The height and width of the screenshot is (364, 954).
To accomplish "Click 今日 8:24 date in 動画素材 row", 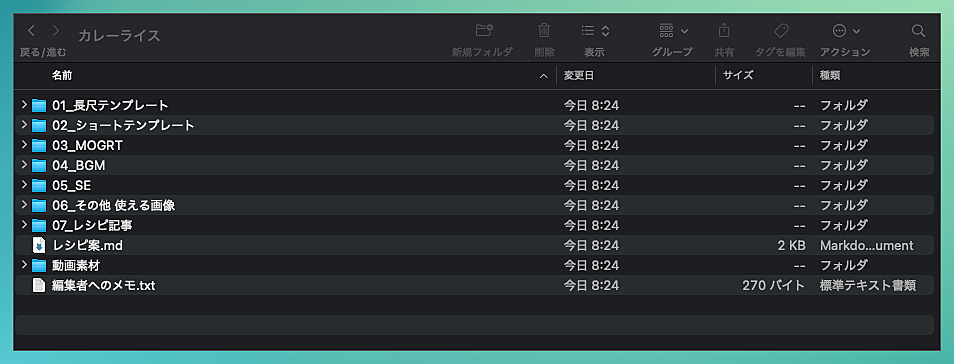I will [591, 265].
